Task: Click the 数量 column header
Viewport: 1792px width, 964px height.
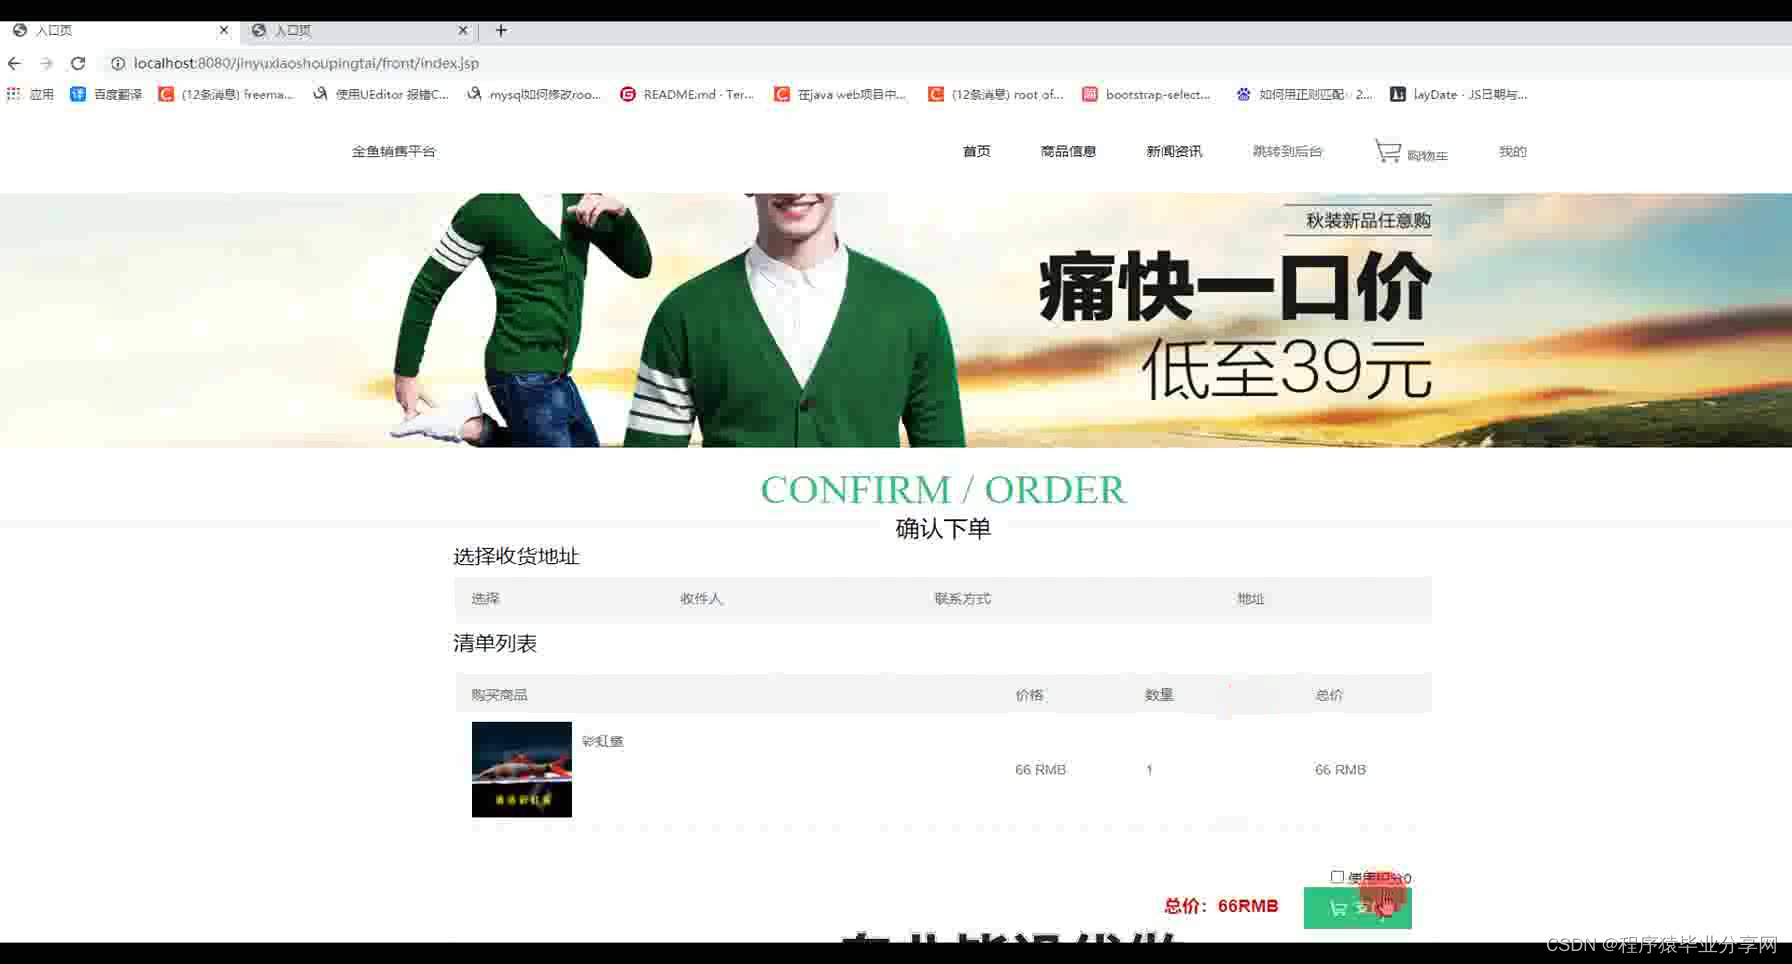Action: (1159, 694)
